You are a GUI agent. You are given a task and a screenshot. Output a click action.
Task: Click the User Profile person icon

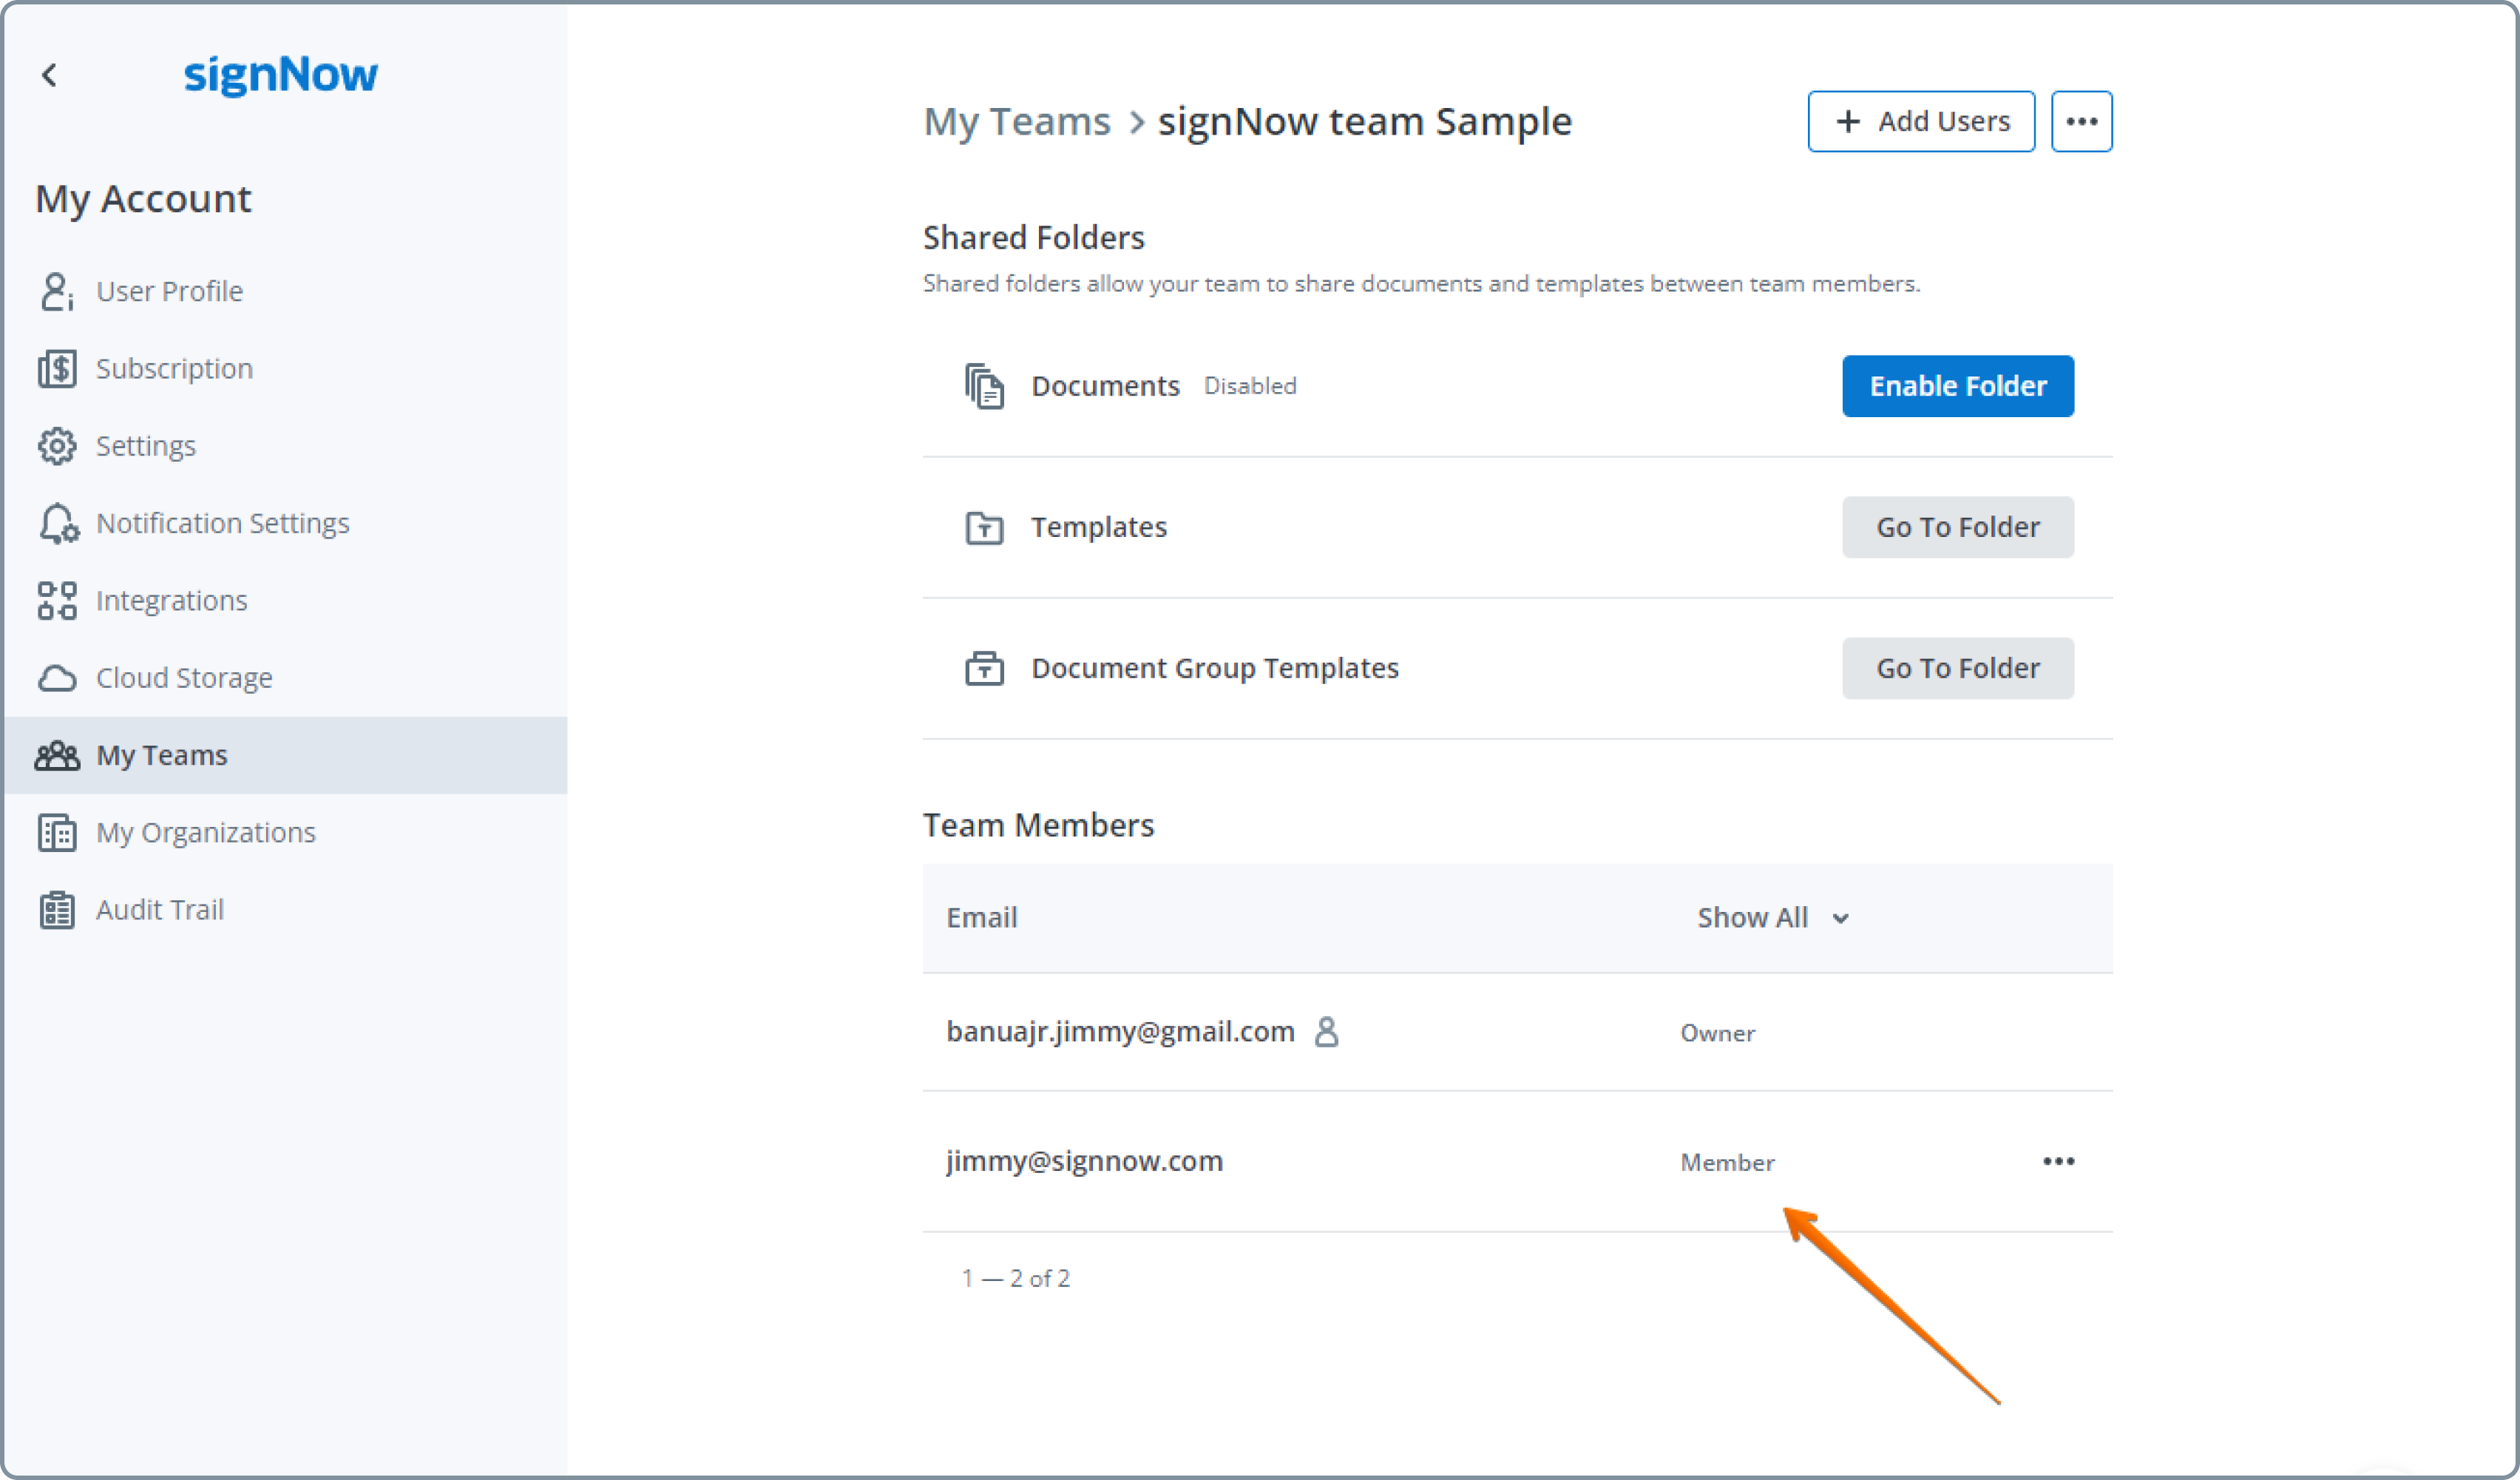pos(57,291)
